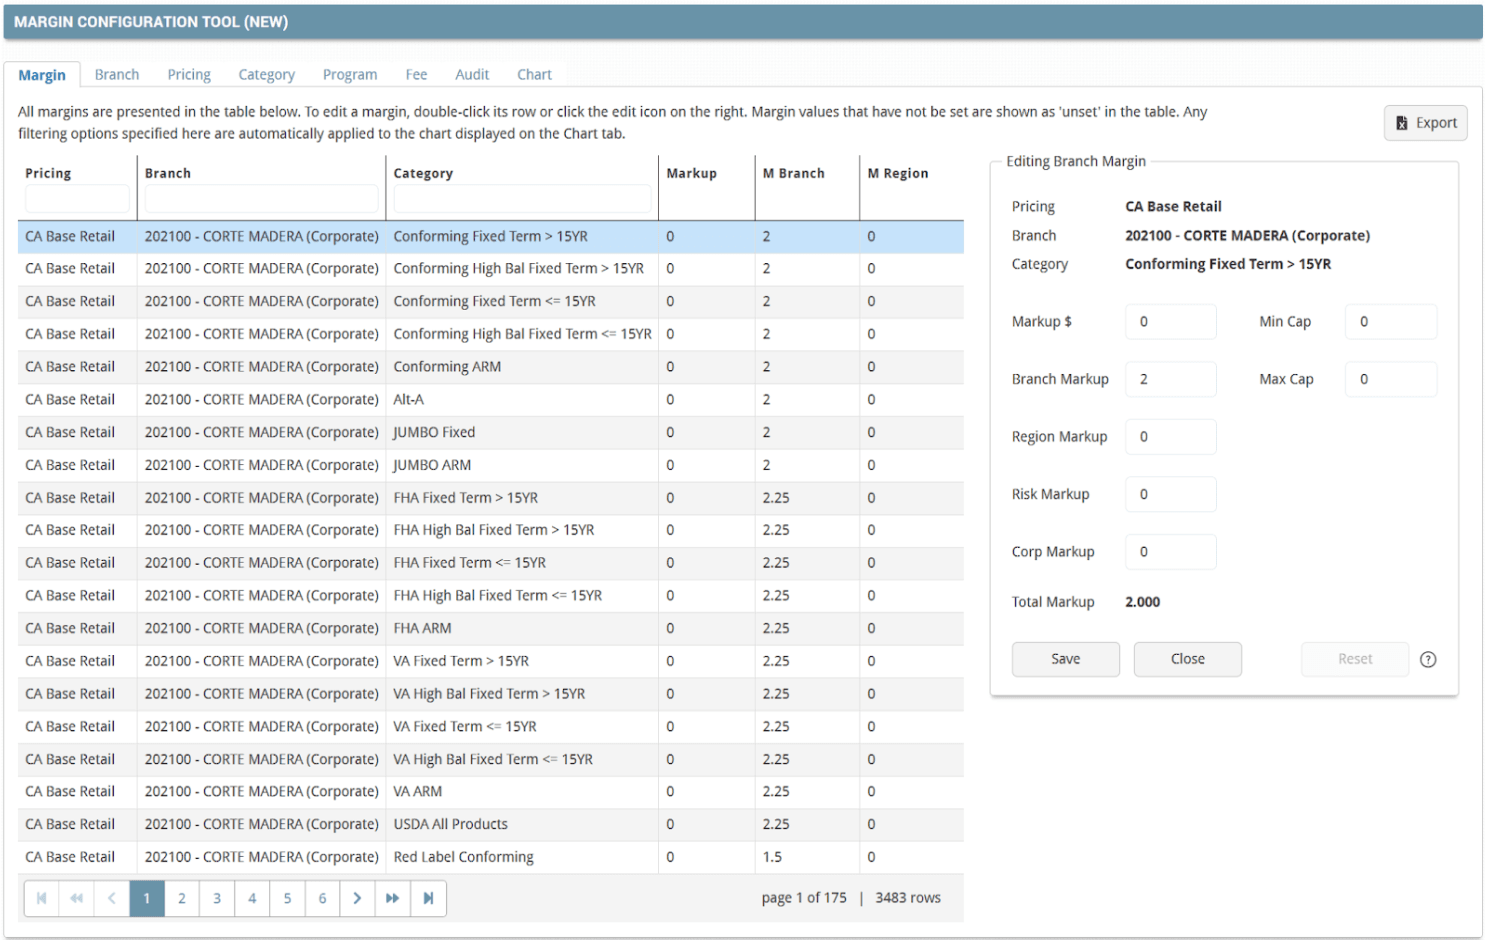Image resolution: width=1485 pixels, height=940 pixels.
Task: Export the margins table
Action: click(x=1425, y=123)
